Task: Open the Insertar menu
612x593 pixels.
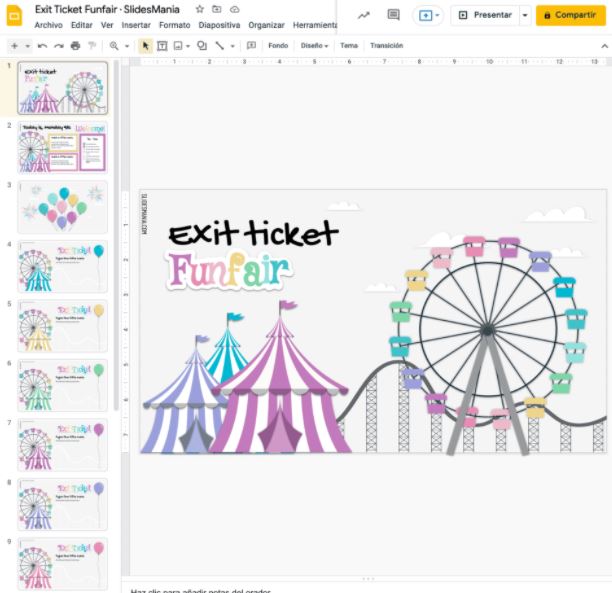Action: click(x=136, y=25)
